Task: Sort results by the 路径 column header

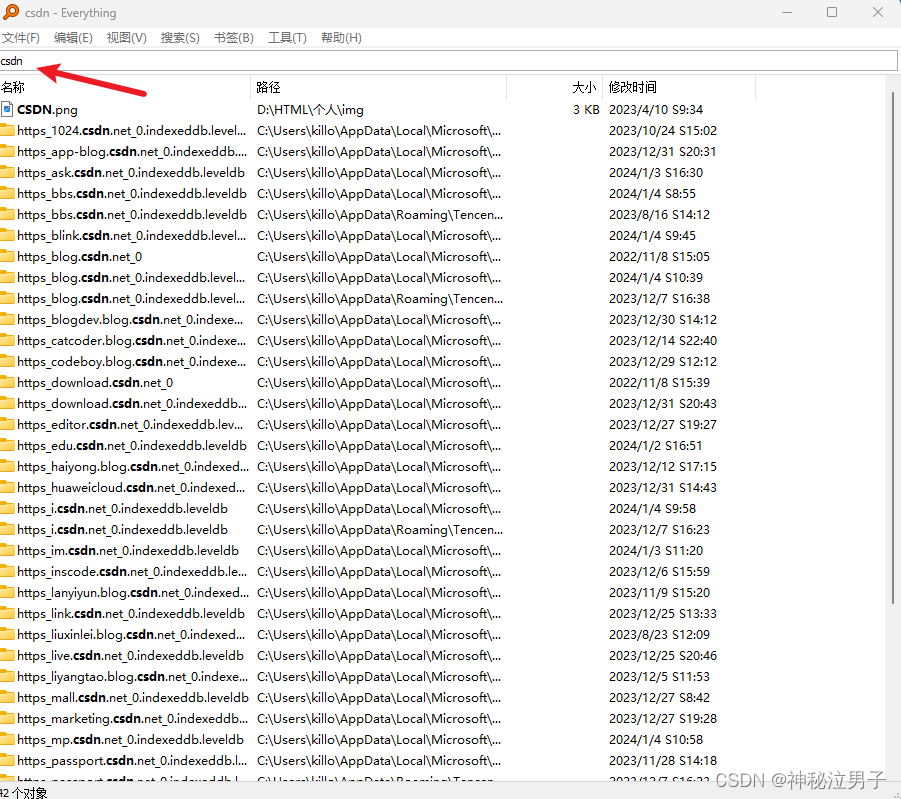Action: pyautogui.click(x=379, y=87)
